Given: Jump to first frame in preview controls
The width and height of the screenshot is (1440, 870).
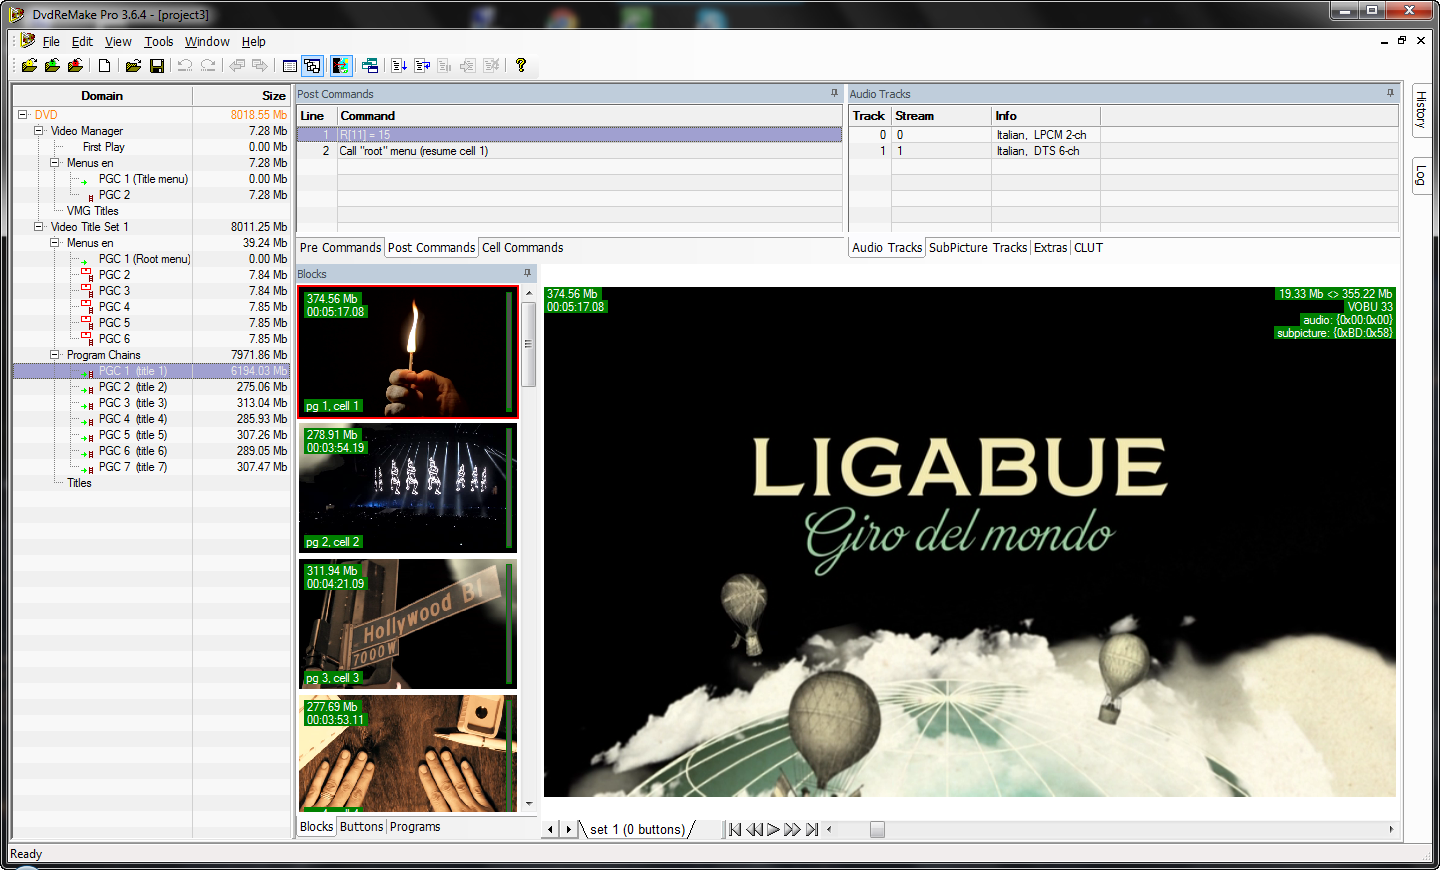Looking at the screenshot, I should click(x=735, y=829).
